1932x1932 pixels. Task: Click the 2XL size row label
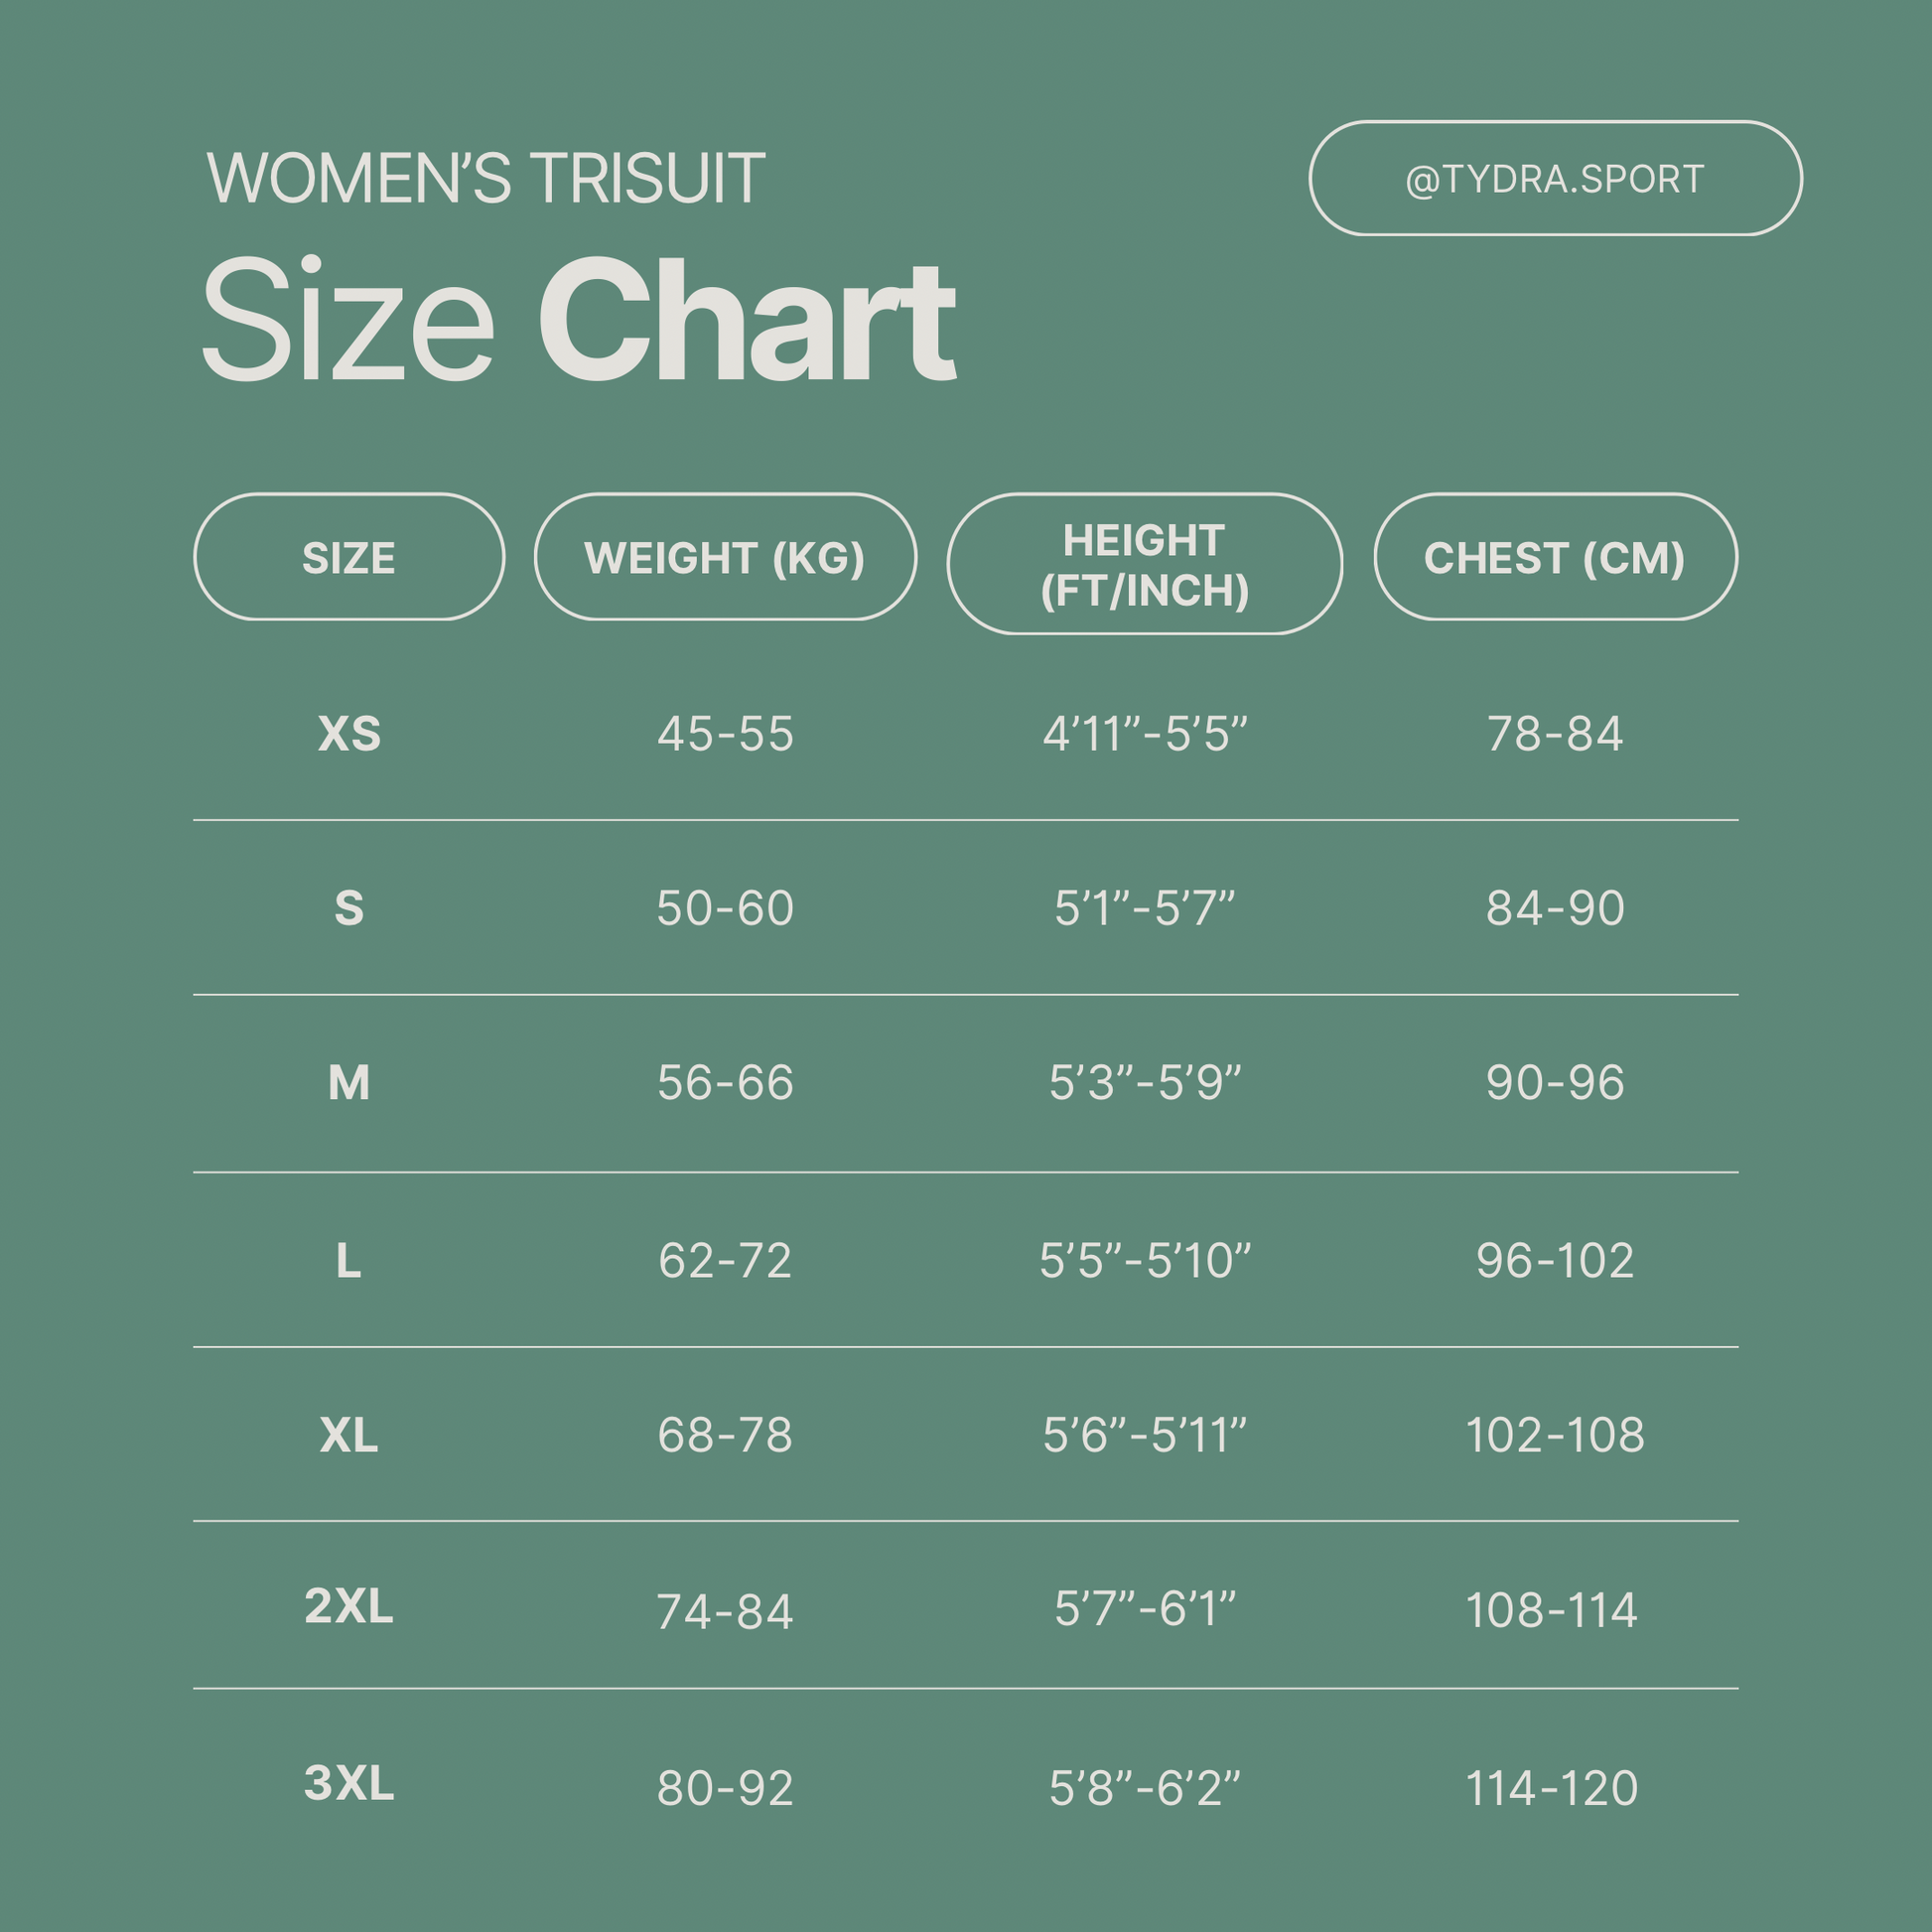pos(349,1606)
